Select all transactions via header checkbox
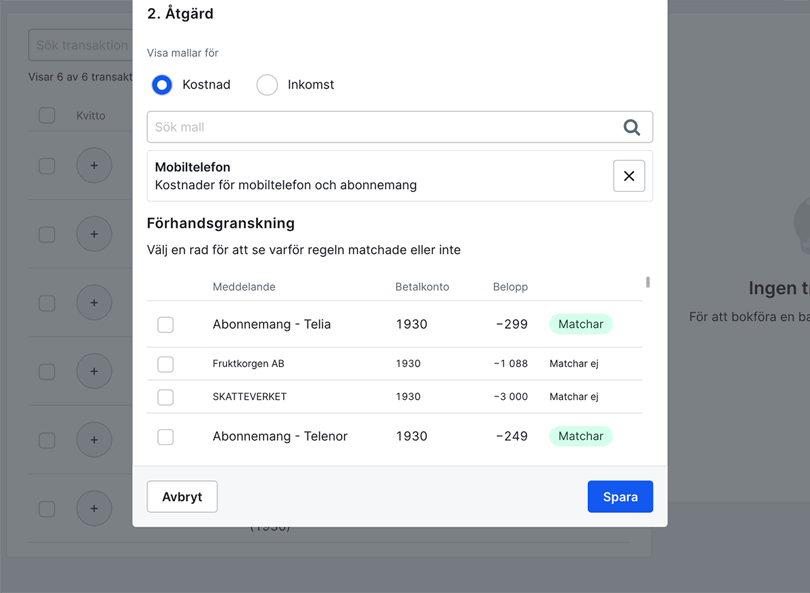 pyautogui.click(x=46, y=115)
